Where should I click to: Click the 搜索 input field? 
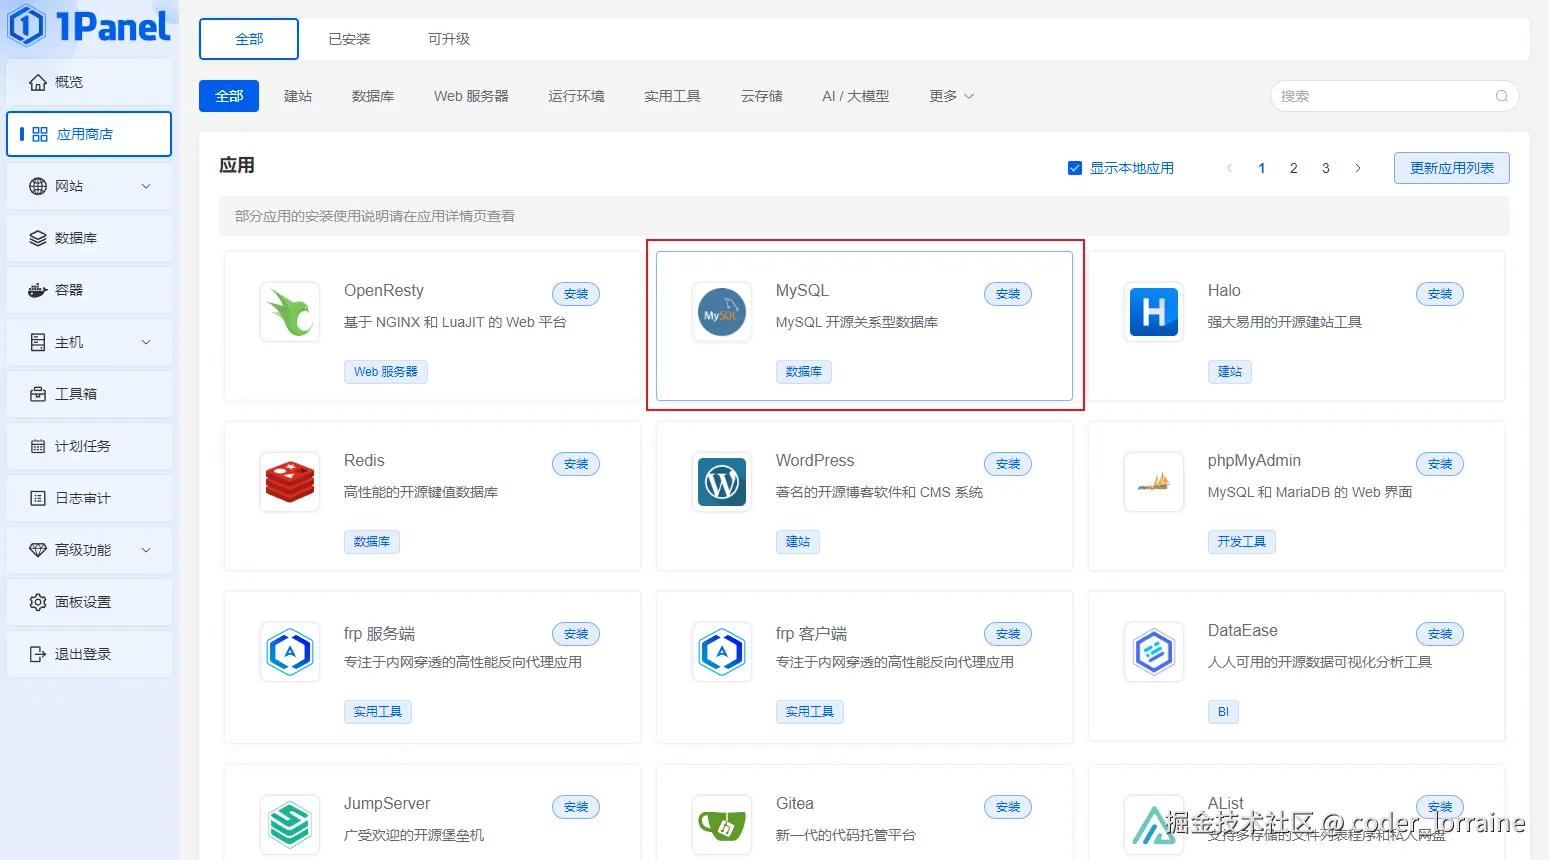(1394, 96)
